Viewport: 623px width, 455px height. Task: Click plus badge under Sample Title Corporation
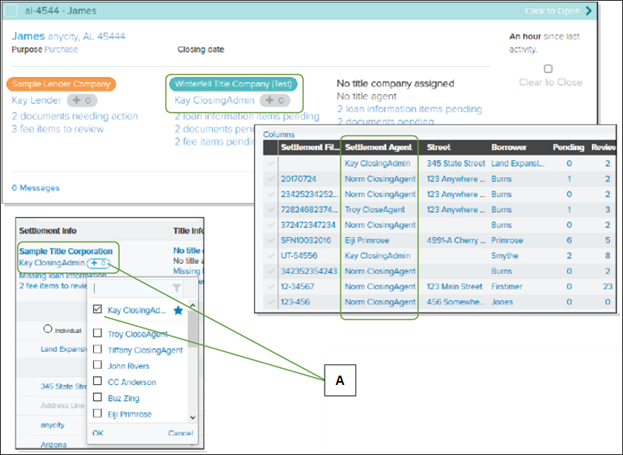pyautogui.click(x=98, y=263)
